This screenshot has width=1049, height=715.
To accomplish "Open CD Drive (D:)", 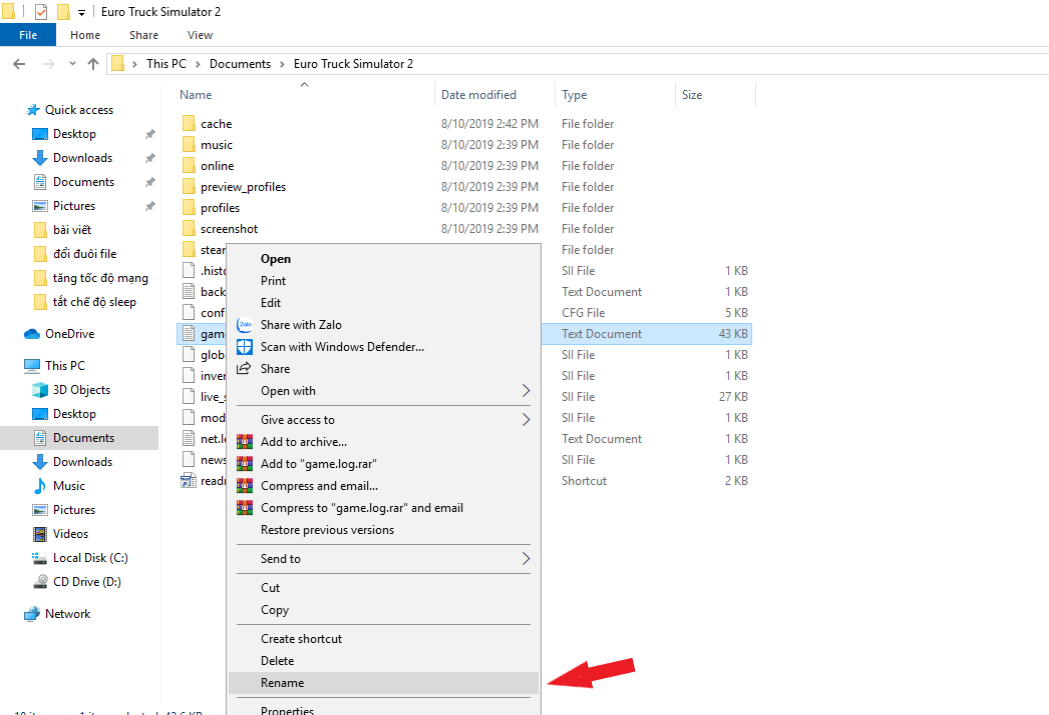I will (87, 582).
